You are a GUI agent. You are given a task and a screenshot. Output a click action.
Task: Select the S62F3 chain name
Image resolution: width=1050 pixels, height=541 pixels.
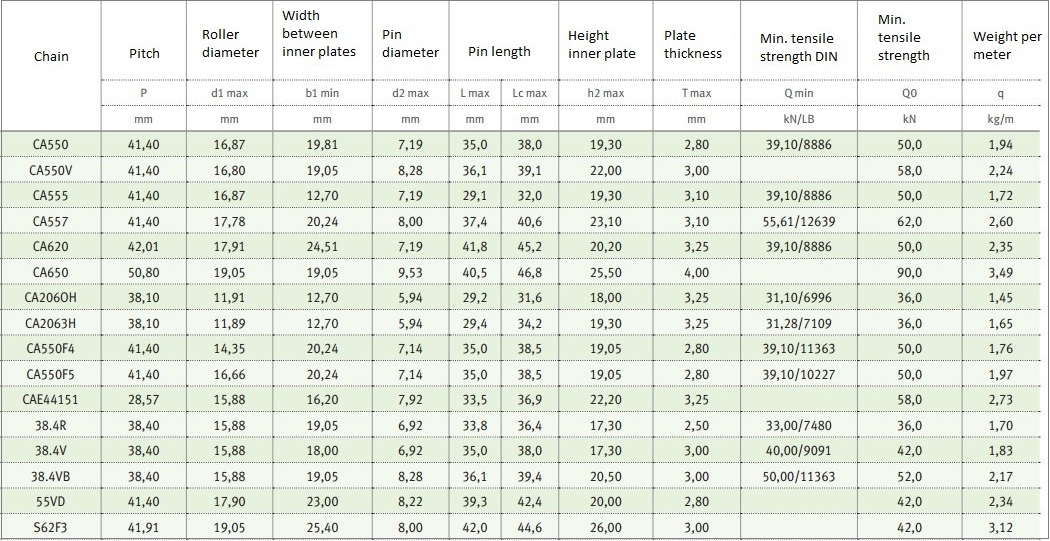click(x=51, y=528)
